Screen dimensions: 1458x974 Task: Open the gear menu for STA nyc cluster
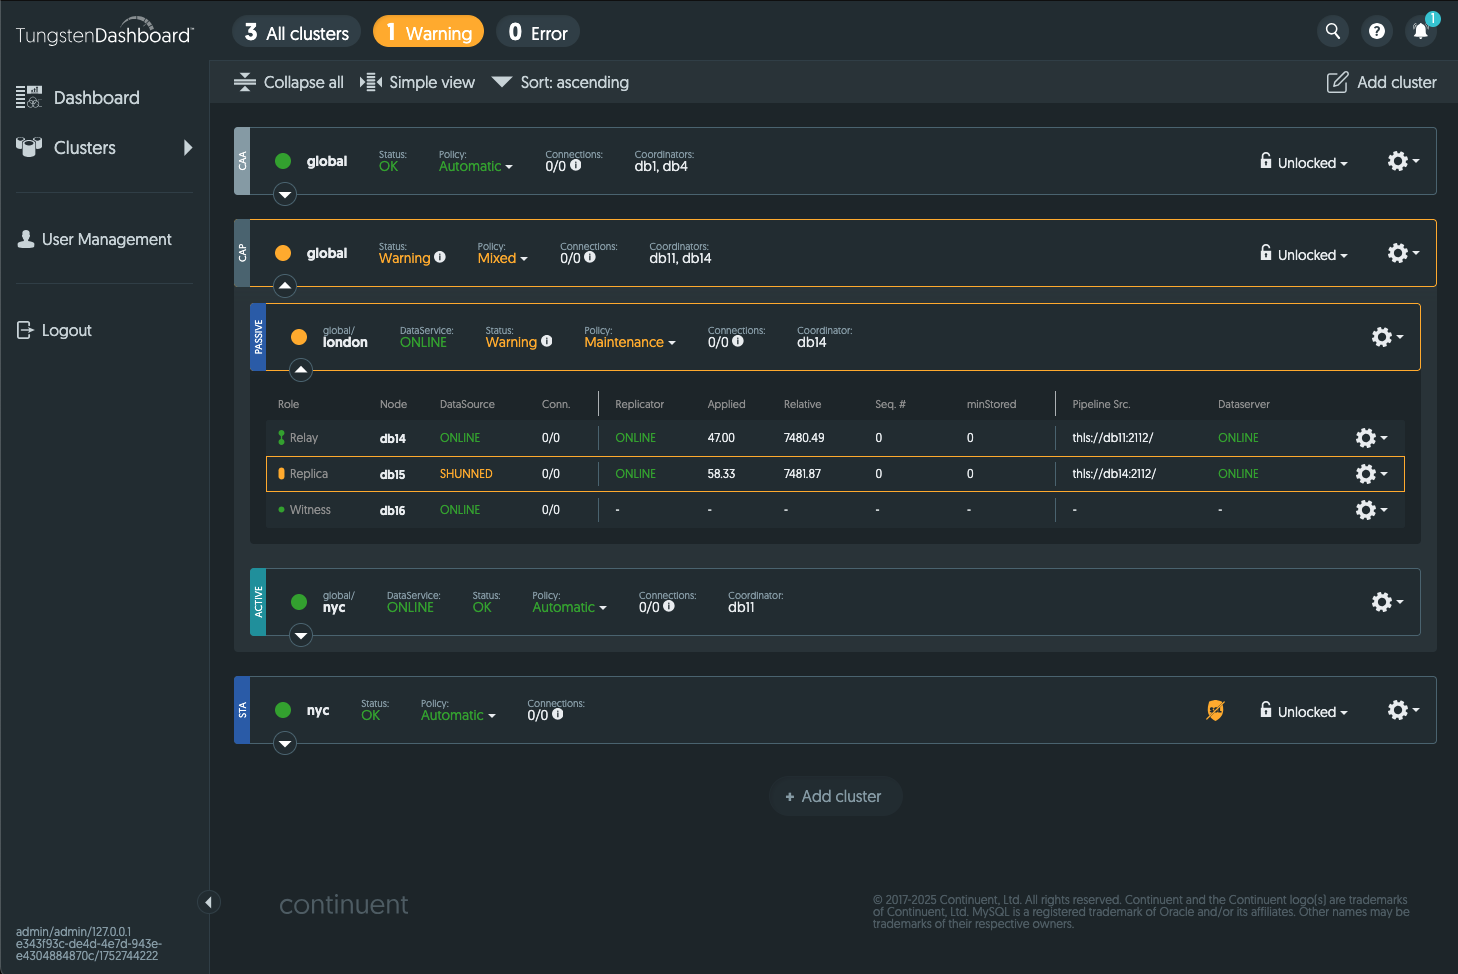1403,710
